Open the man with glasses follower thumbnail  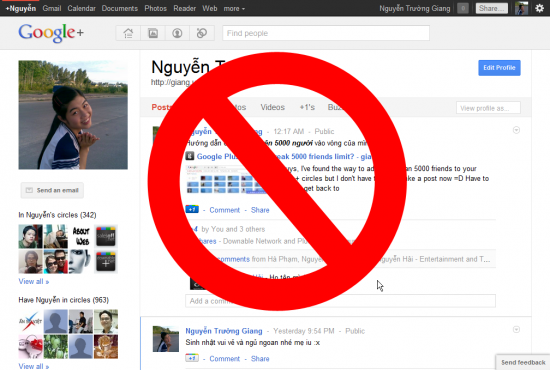(106, 321)
